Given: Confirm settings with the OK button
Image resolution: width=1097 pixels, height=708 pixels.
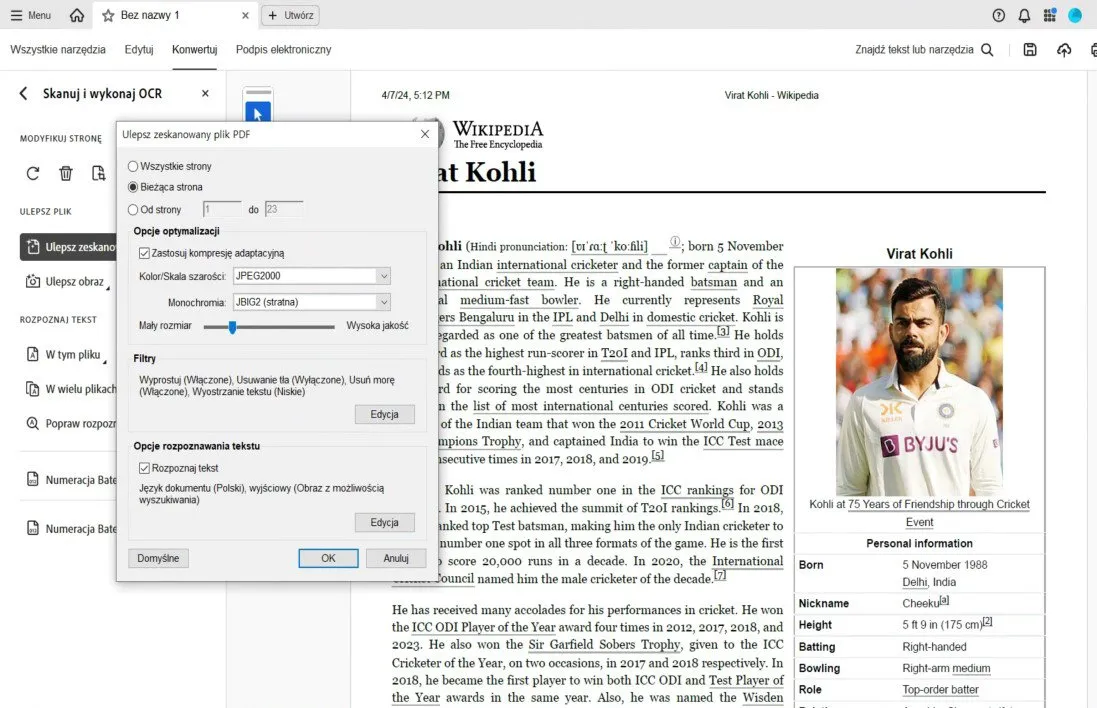Looking at the screenshot, I should point(328,558).
